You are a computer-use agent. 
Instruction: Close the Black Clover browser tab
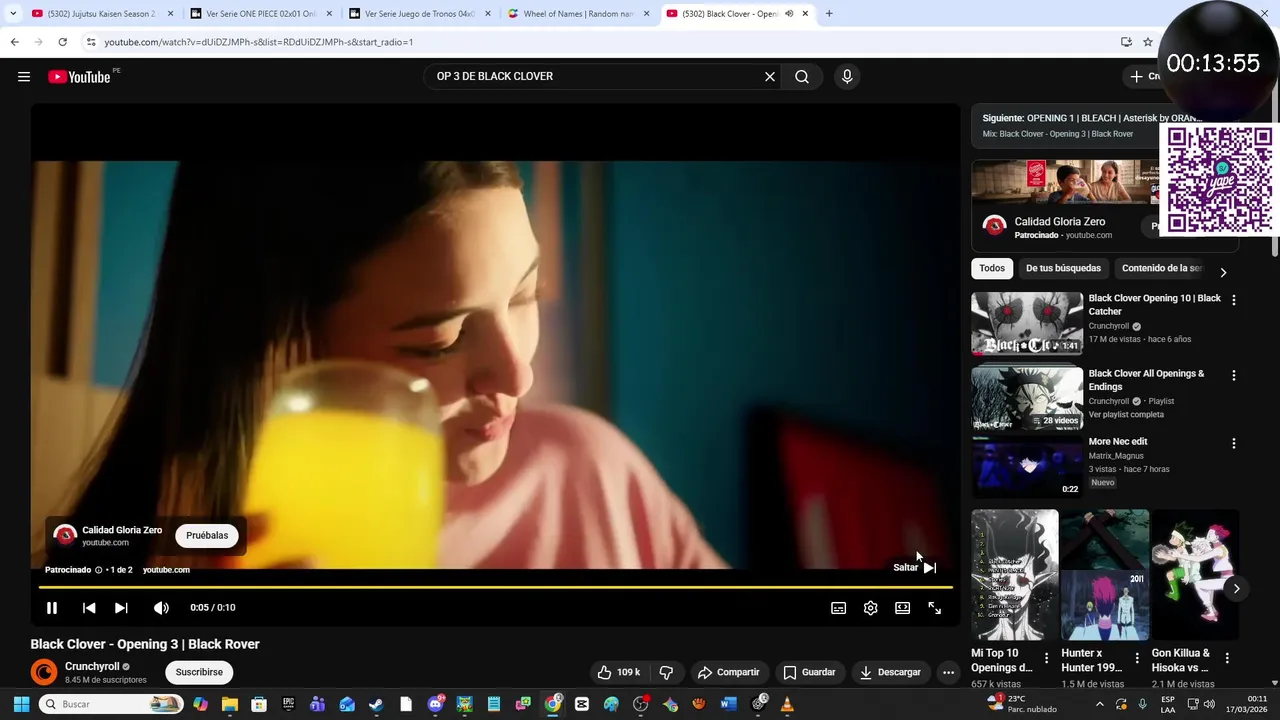(x=805, y=14)
